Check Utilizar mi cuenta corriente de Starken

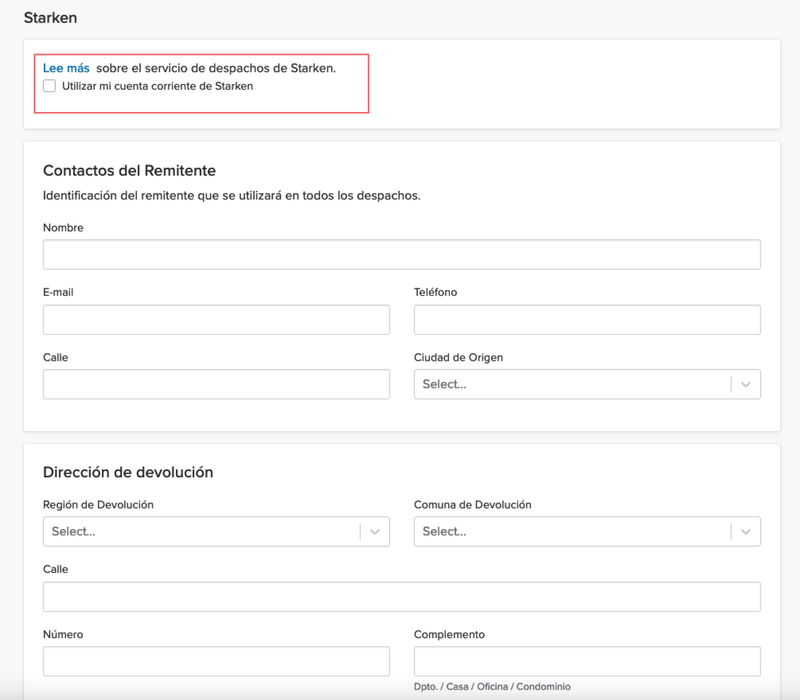pyautogui.click(x=49, y=86)
